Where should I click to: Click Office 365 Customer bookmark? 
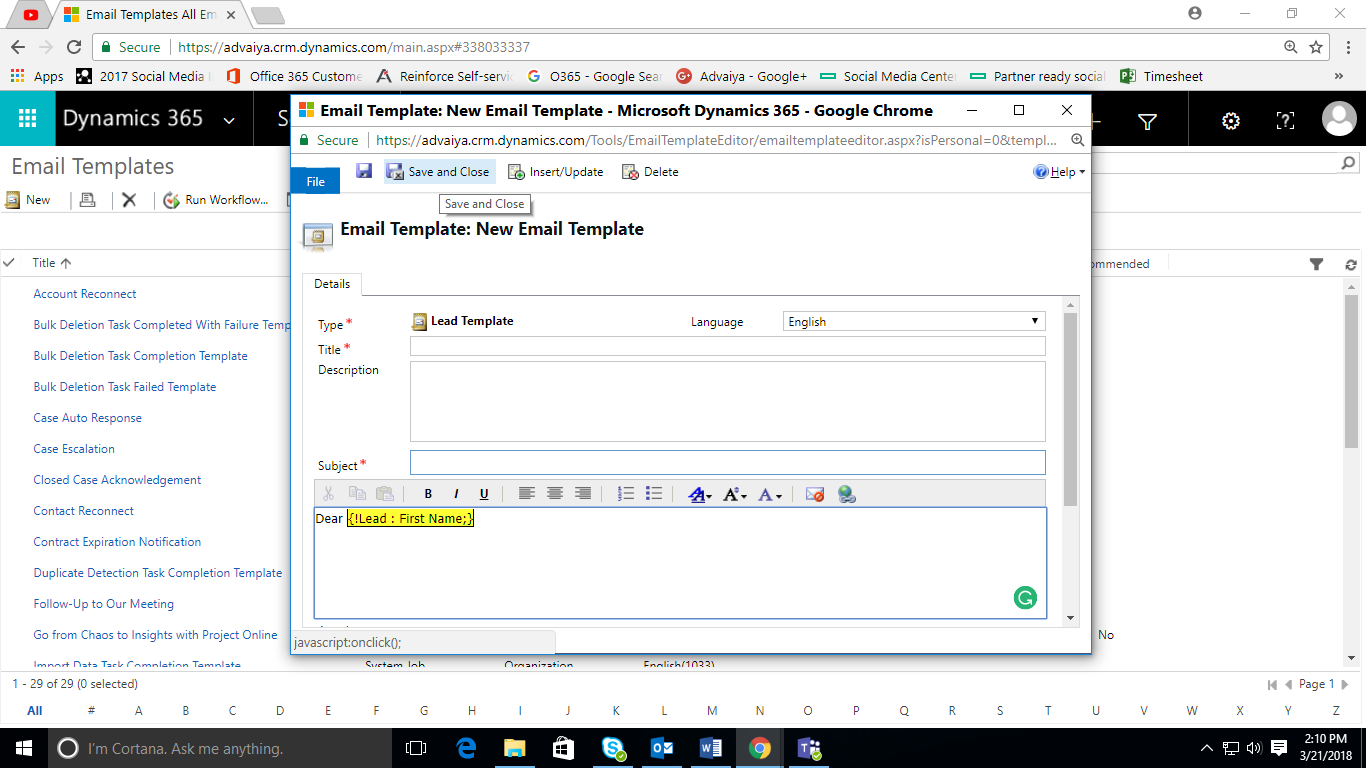tap(295, 76)
